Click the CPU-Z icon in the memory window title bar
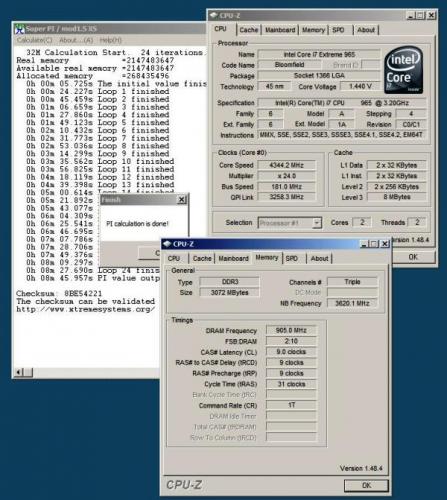 coord(167,244)
